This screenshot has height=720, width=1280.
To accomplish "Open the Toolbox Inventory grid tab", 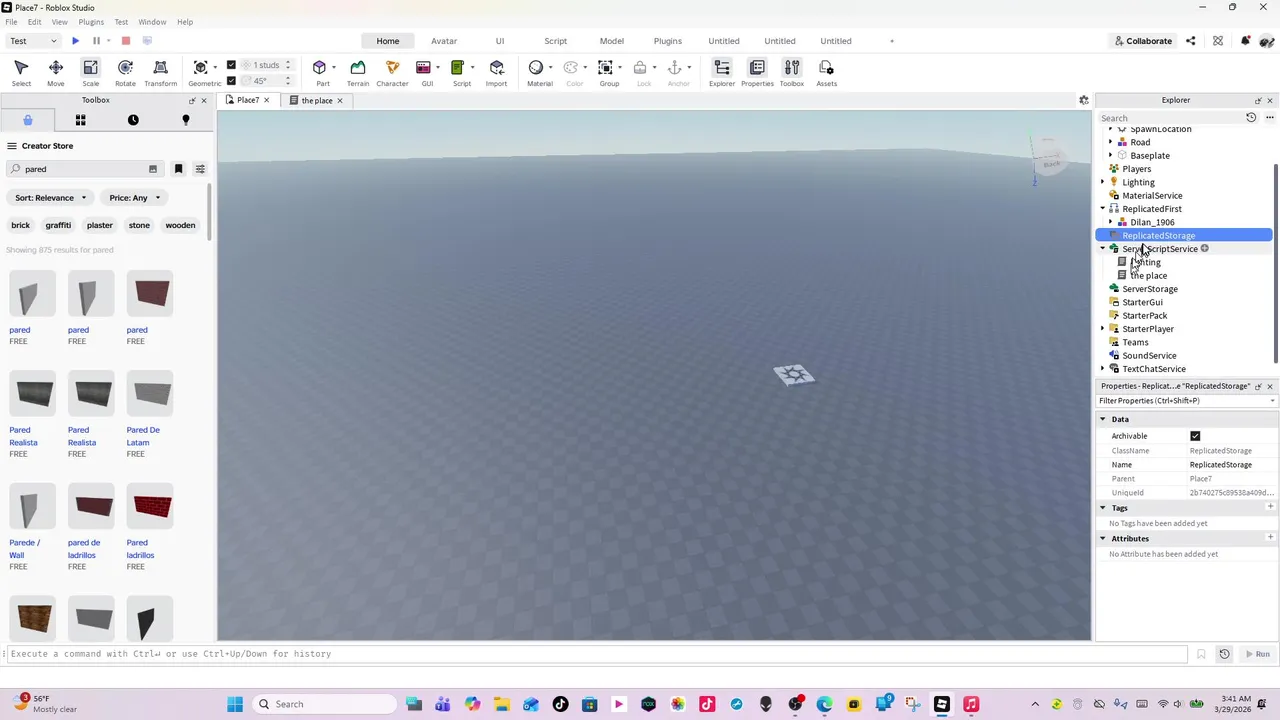I will coord(80,120).
